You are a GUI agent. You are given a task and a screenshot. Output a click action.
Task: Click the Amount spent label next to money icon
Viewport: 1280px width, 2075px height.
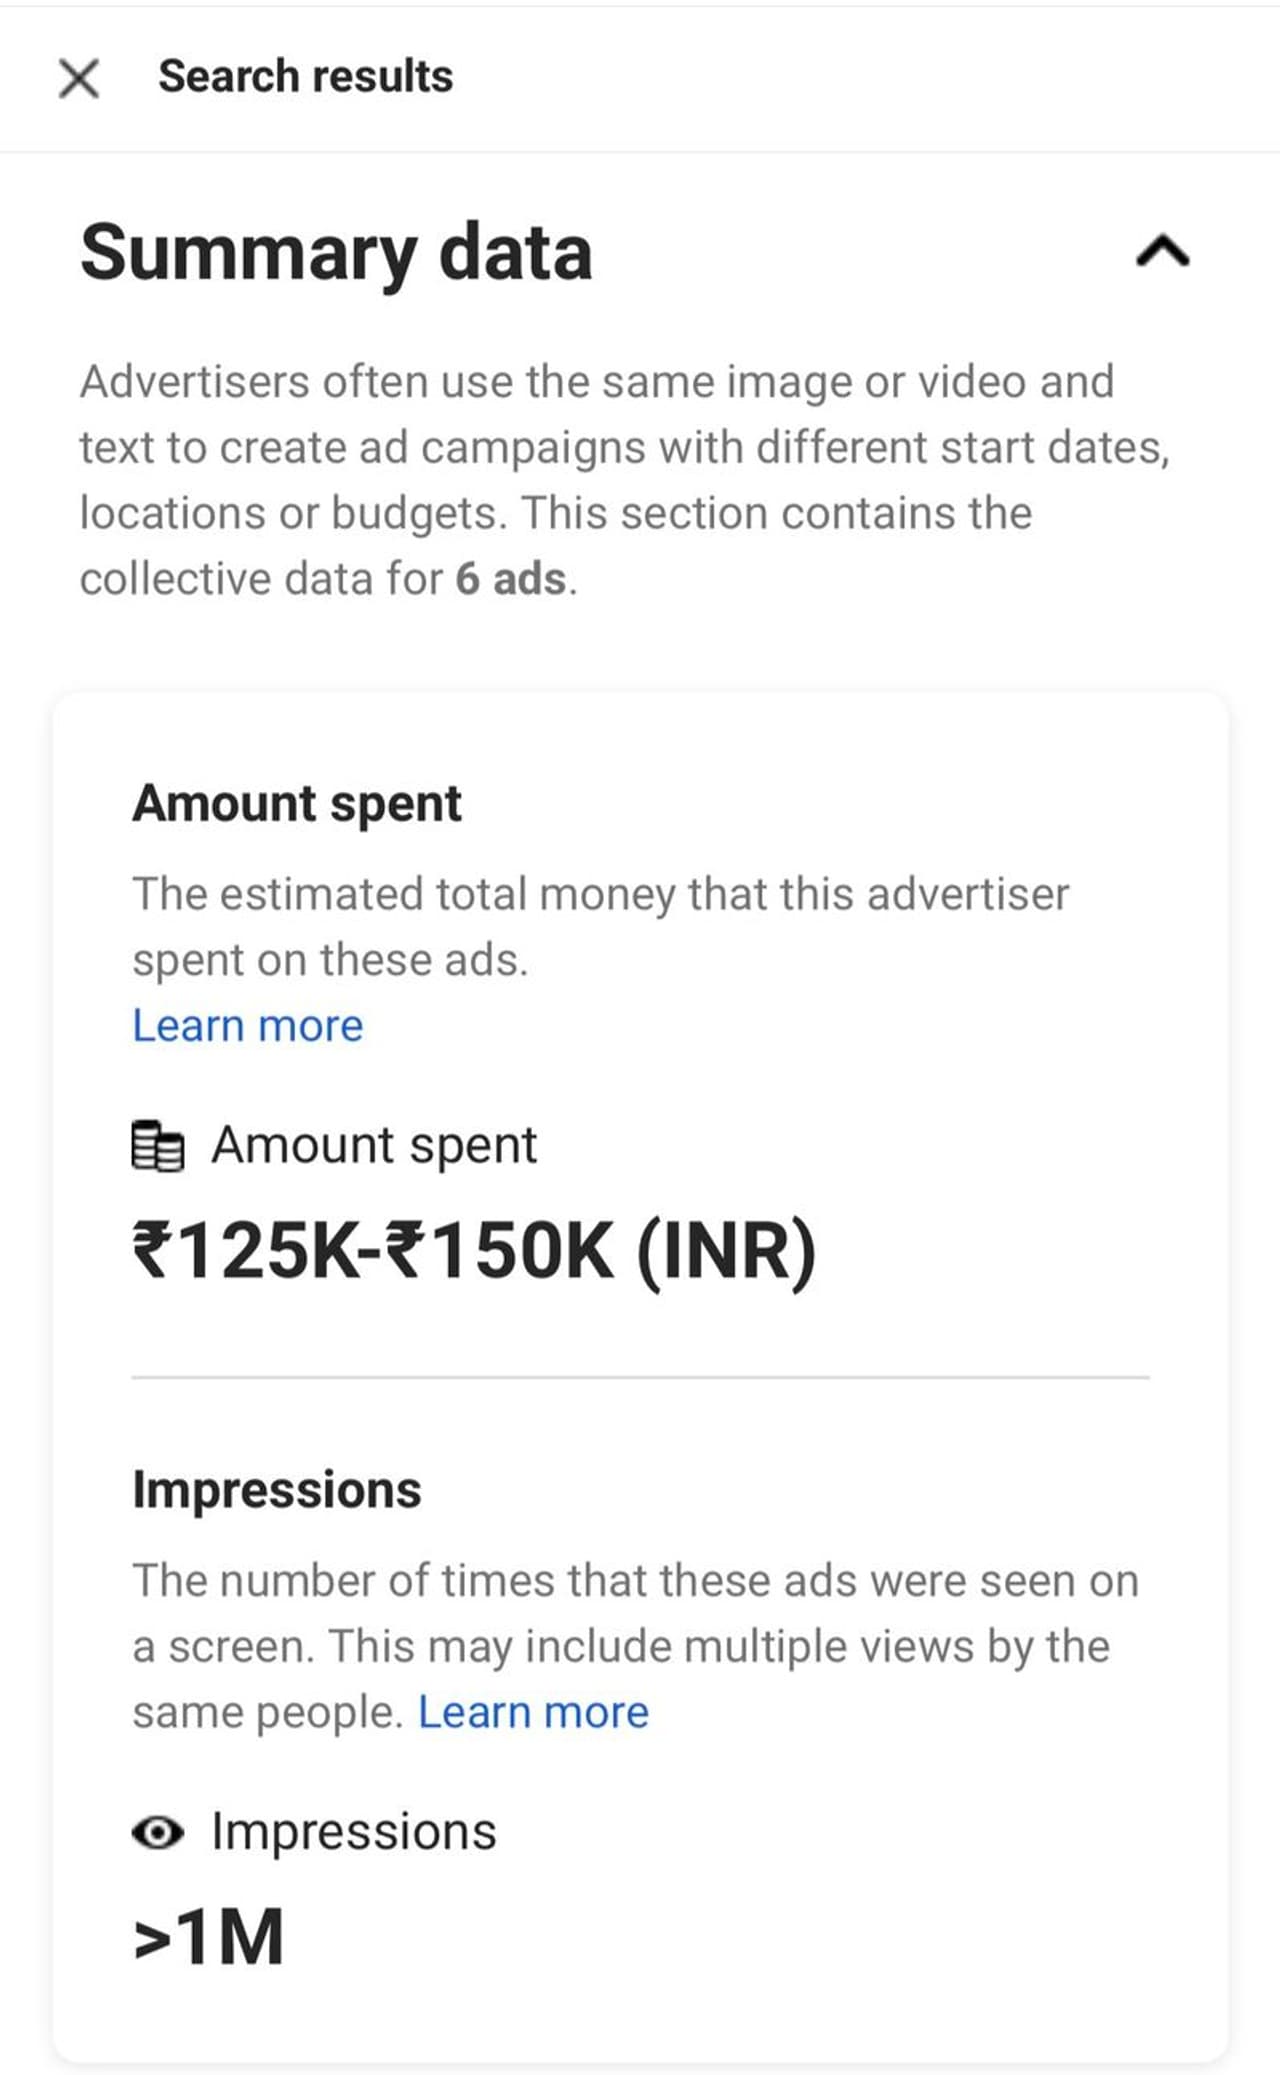pyautogui.click(x=374, y=1145)
